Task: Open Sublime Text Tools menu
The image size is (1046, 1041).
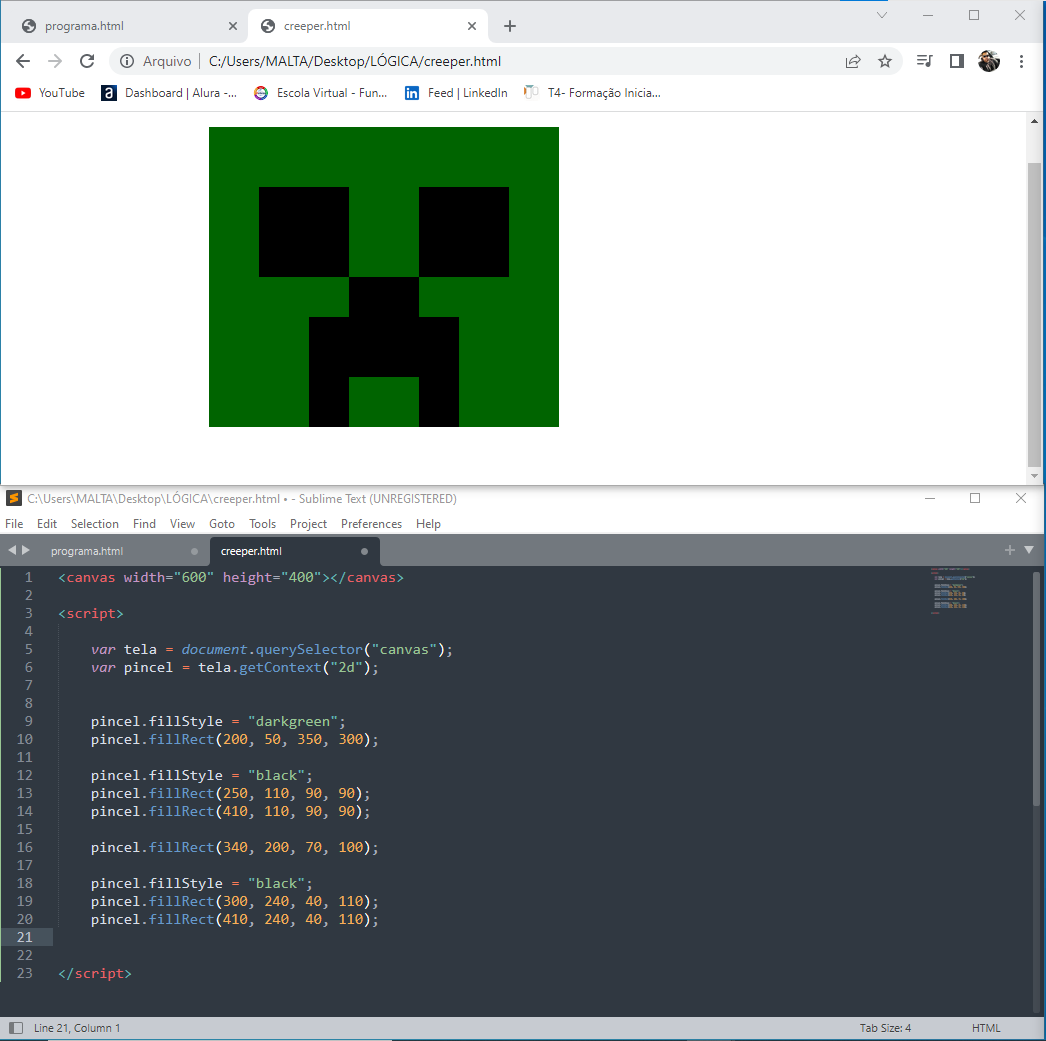Action: (x=262, y=524)
